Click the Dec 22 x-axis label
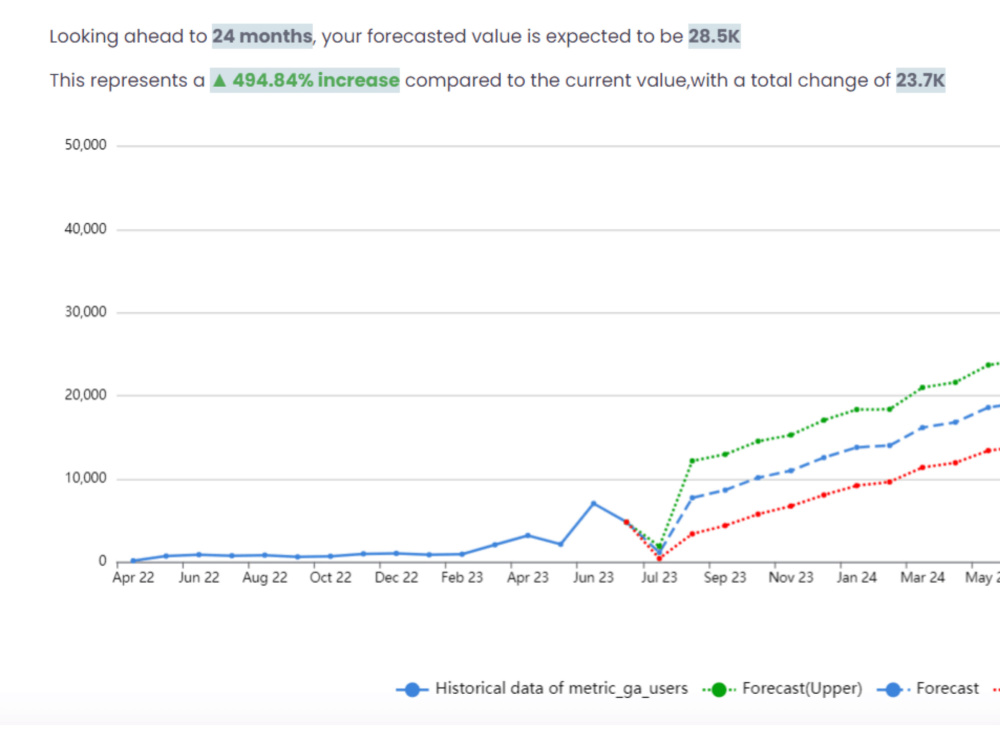Image resolution: width=1000 pixels, height=750 pixels. coord(396,578)
